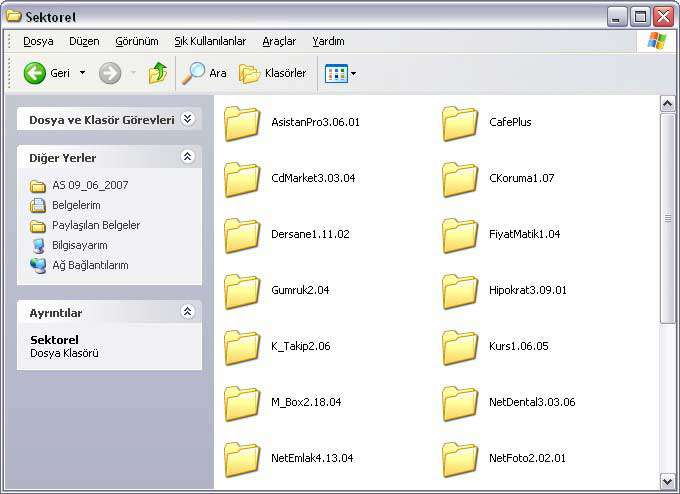Screen dimensions: 680x494
Task: Click the Dersane1.11.02 folder name
Action: pos(310,234)
